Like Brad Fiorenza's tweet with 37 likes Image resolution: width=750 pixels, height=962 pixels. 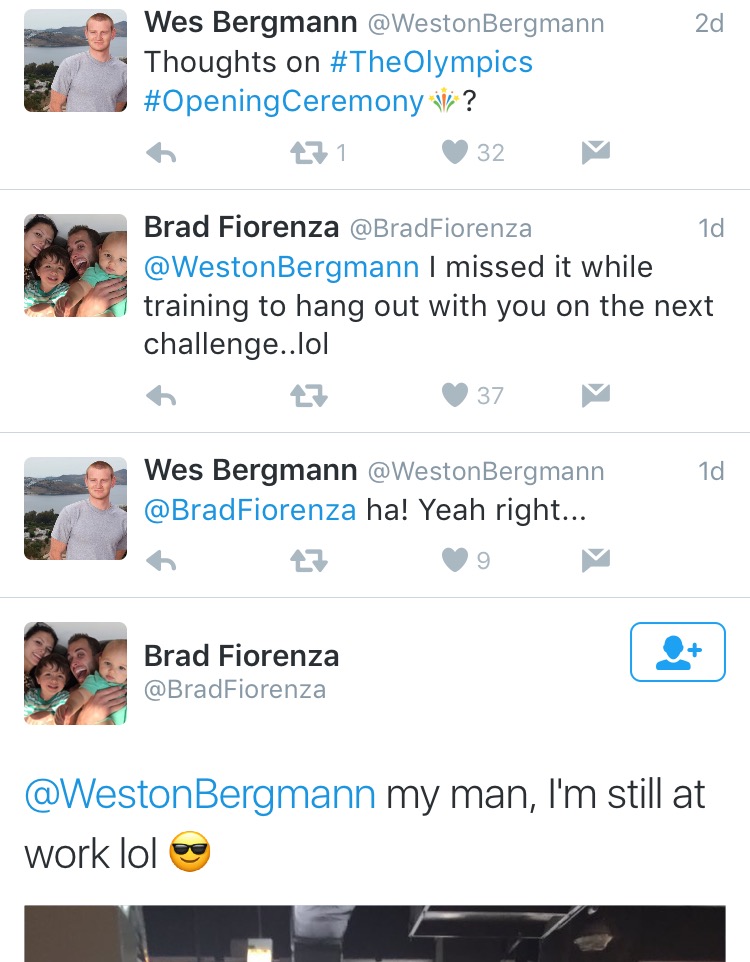455,395
